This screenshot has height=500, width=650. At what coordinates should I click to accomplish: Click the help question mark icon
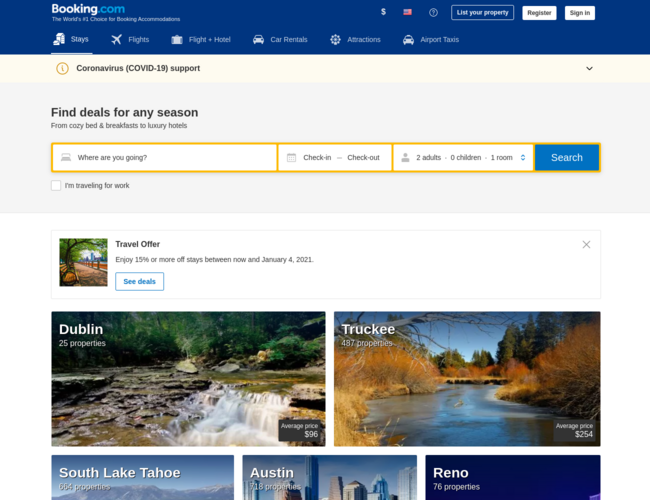point(433,12)
